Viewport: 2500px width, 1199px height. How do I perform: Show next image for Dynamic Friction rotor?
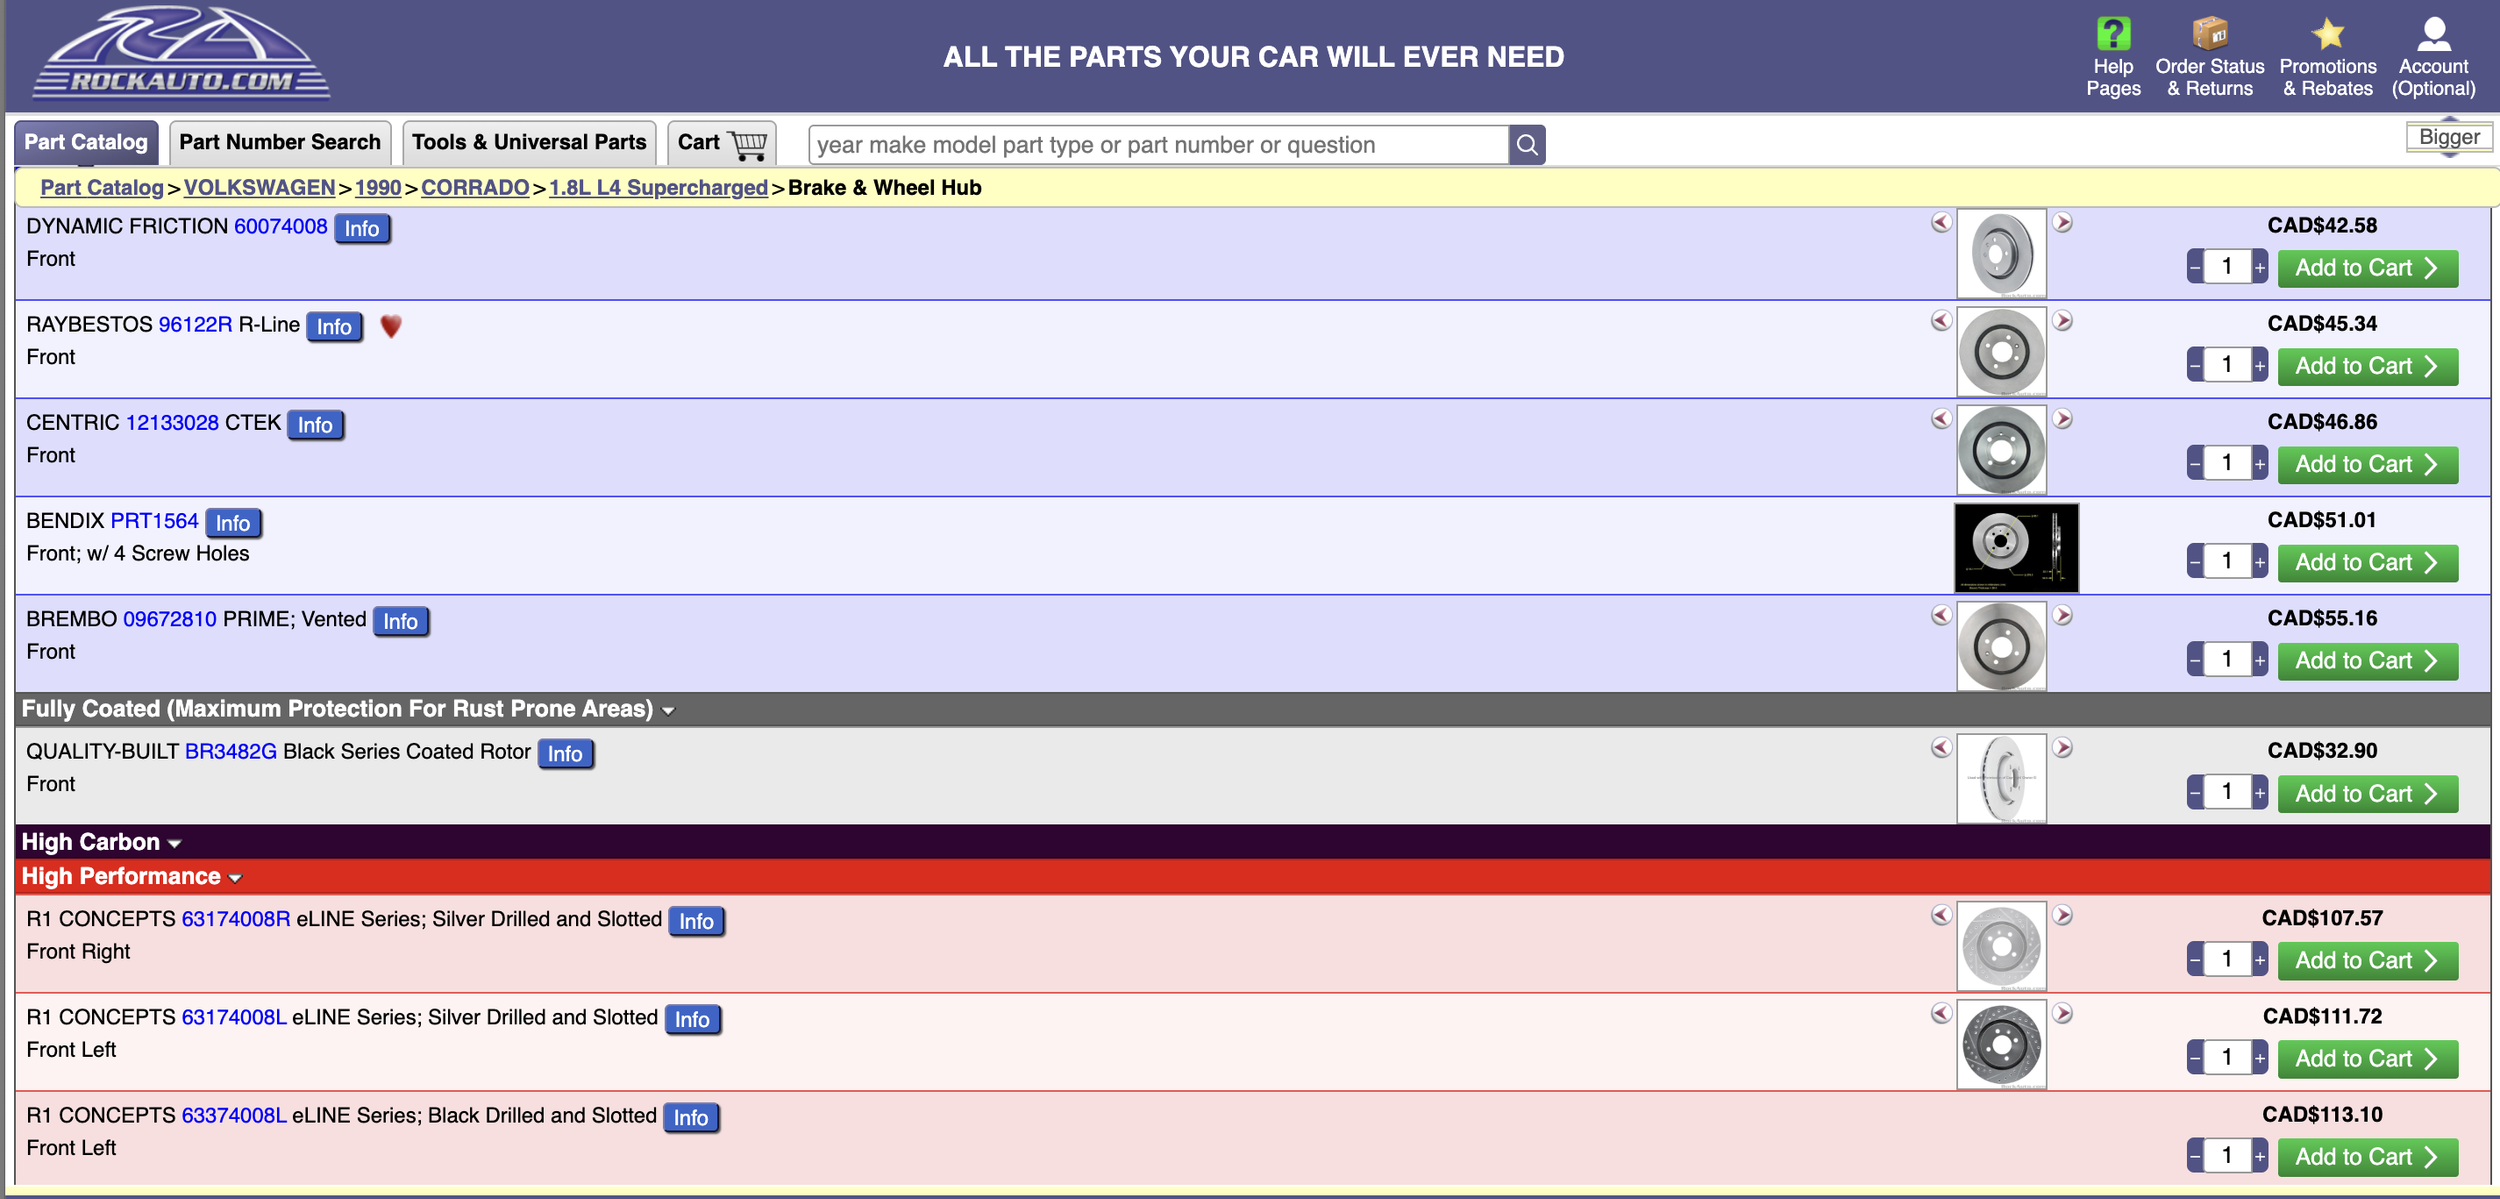pos(2062,222)
